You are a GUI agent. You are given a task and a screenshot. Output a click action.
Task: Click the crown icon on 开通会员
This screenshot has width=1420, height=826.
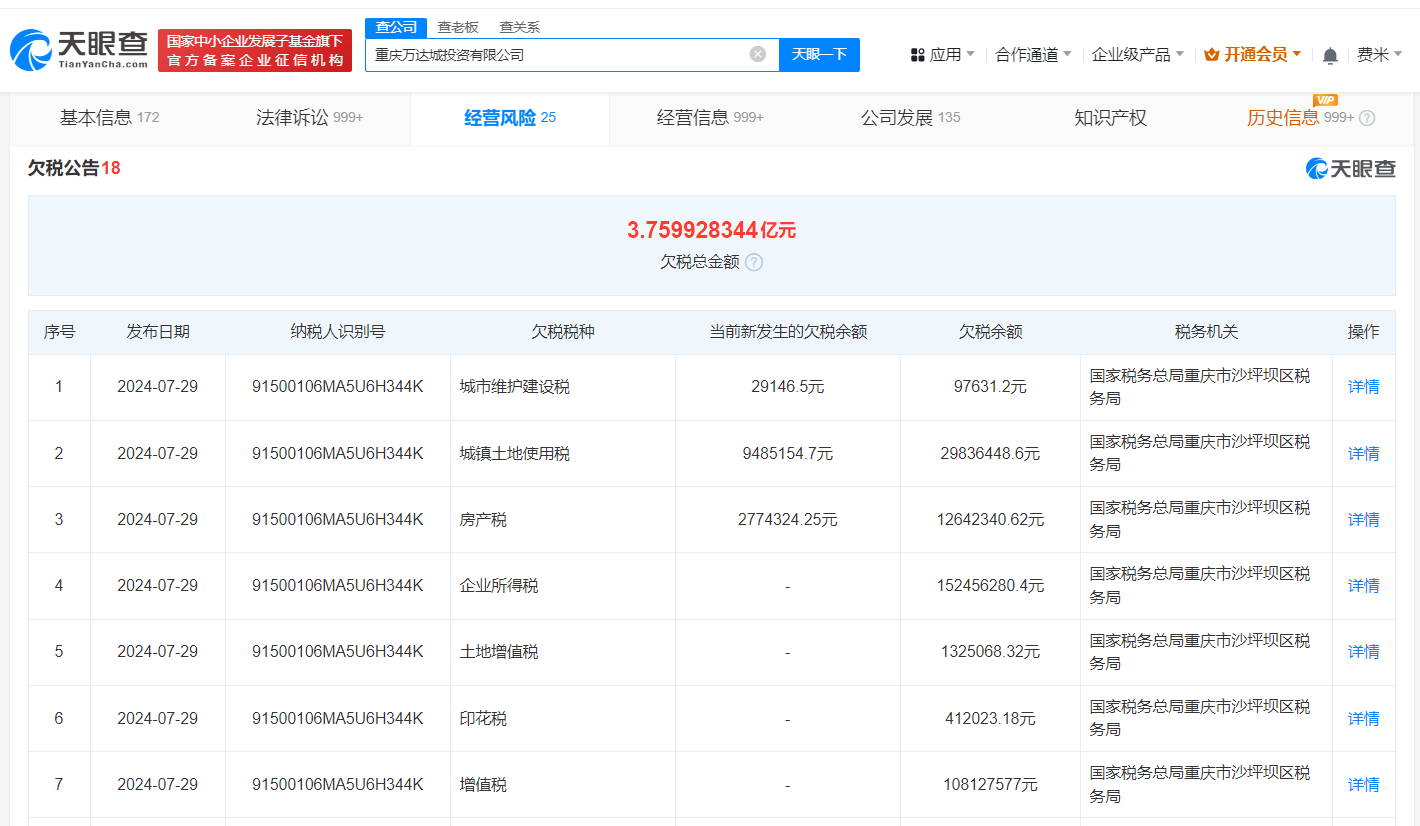click(x=1210, y=54)
